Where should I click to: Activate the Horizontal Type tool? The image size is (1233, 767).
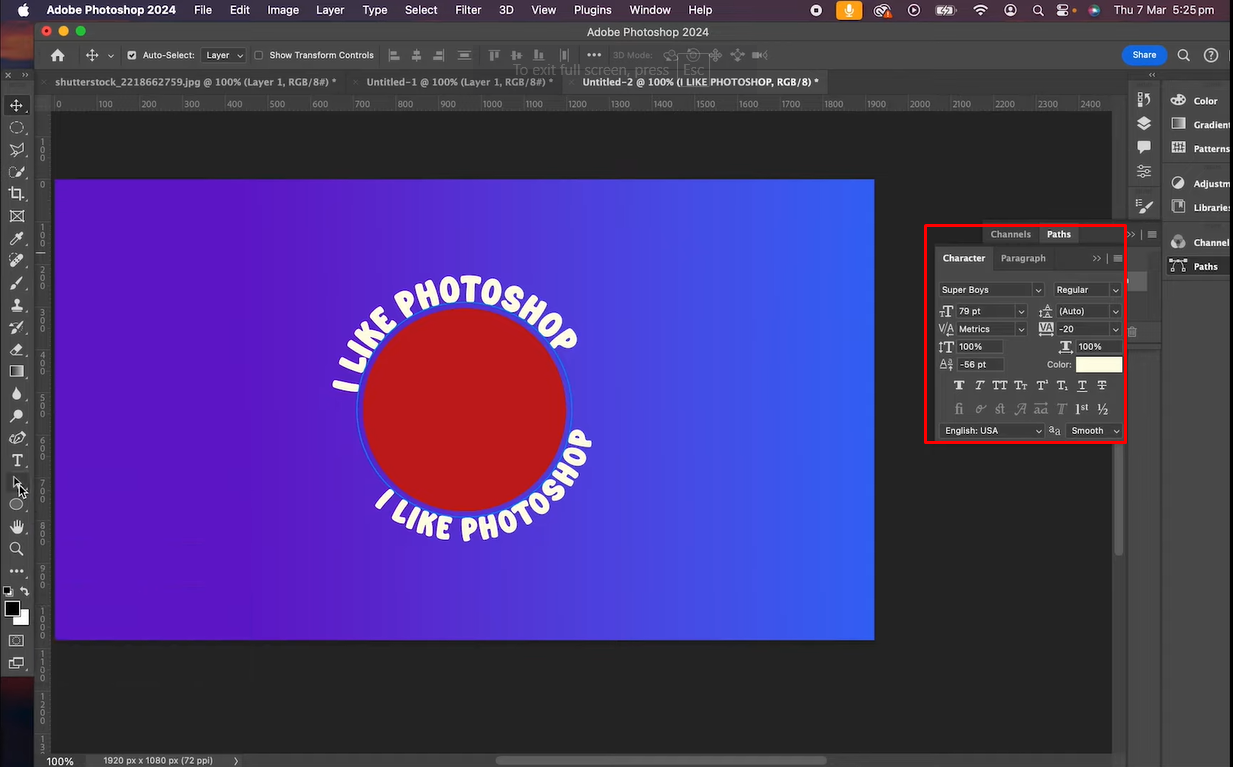coord(16,460)
